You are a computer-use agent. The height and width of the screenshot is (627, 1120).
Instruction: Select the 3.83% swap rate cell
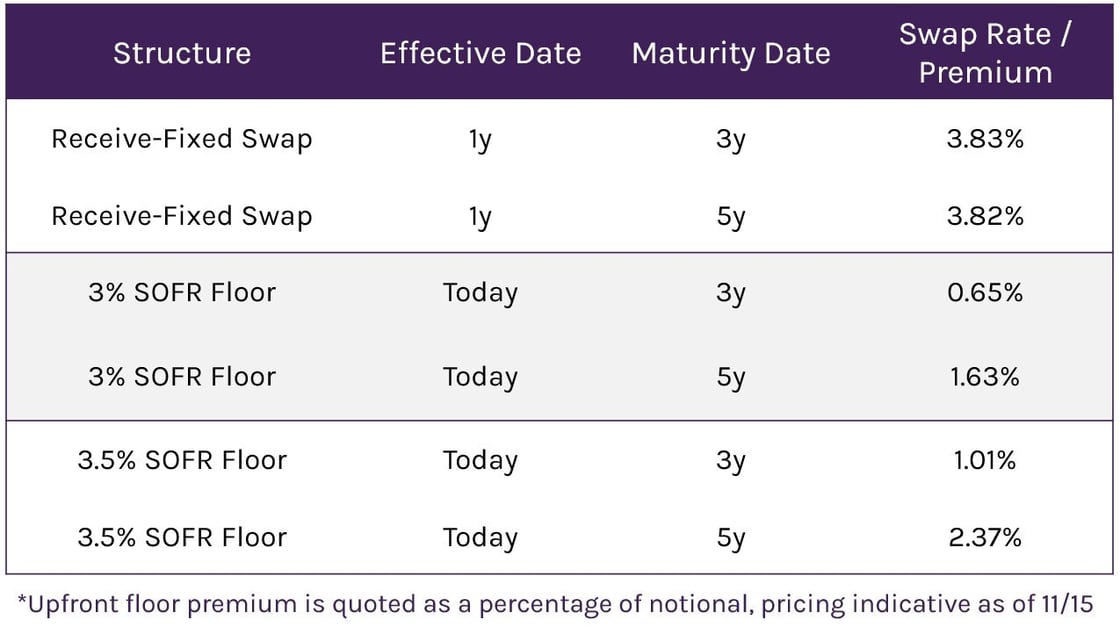click(x=985, y=139)
